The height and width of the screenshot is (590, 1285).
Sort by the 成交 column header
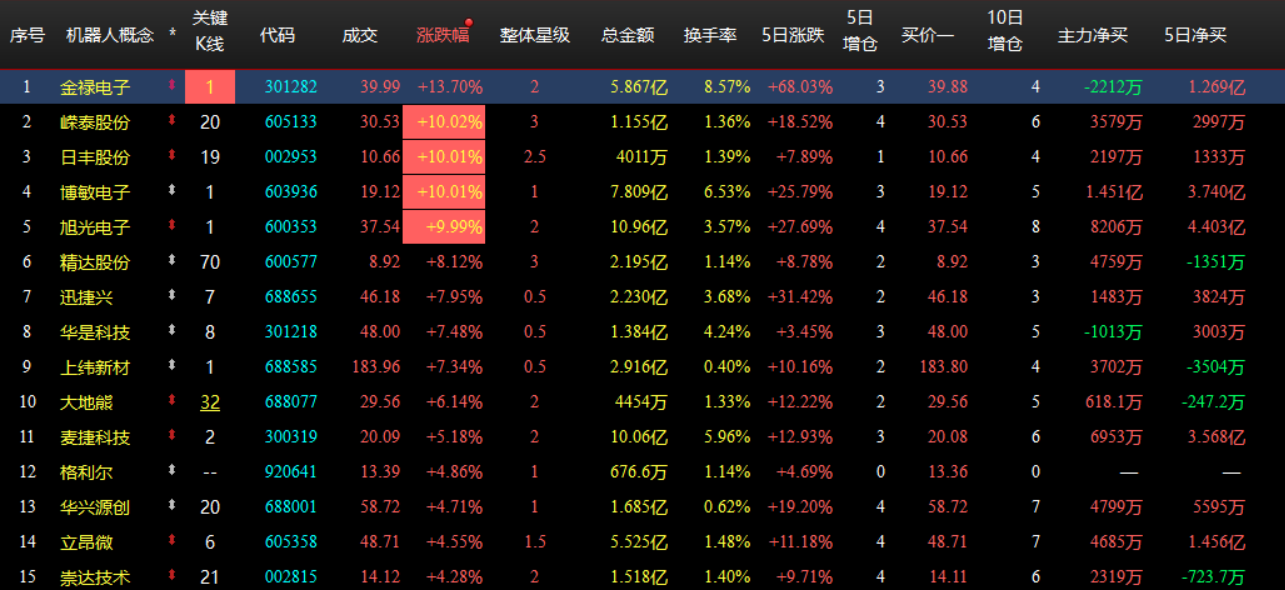point(360,35)
